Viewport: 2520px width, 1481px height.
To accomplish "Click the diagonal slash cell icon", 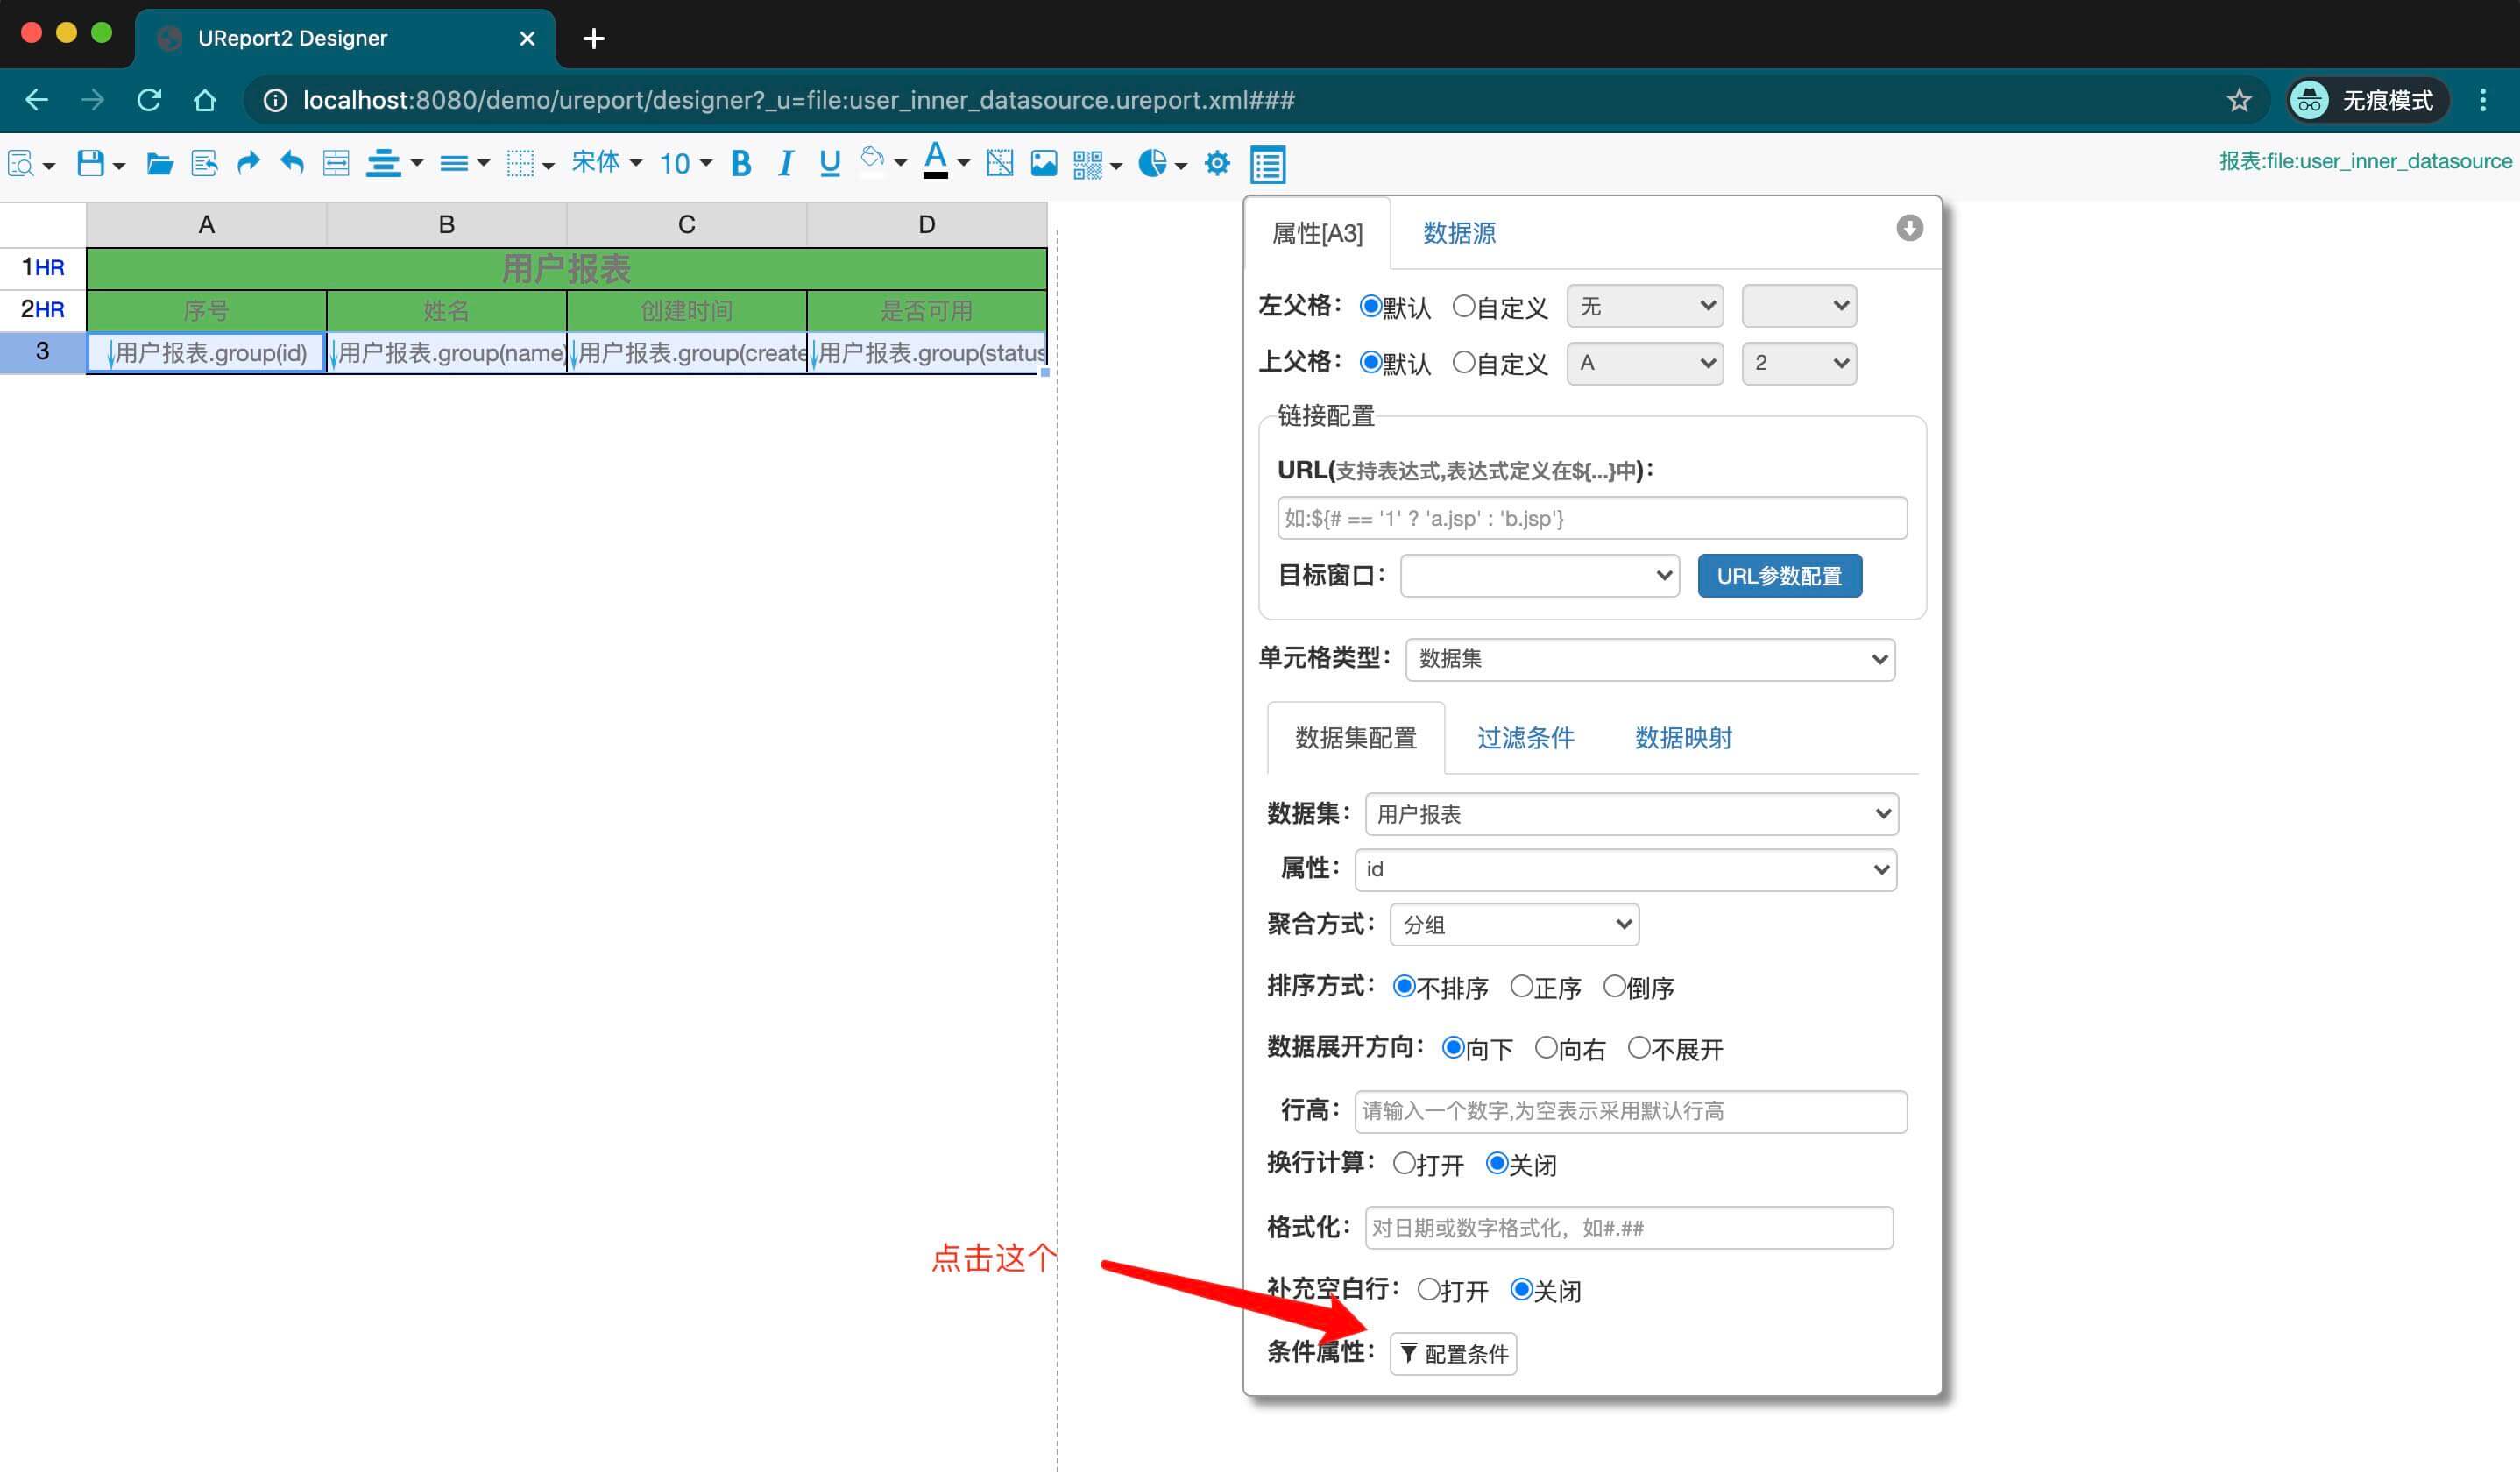I will pos(999,163).
